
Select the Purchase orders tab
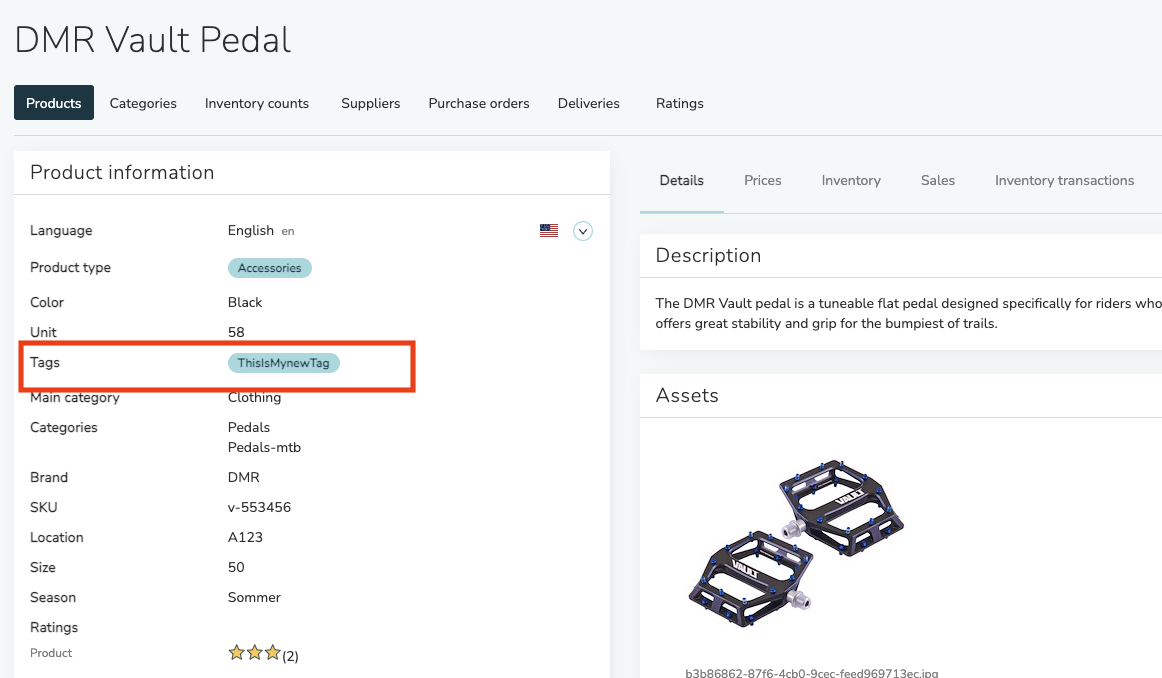[479, 103]
